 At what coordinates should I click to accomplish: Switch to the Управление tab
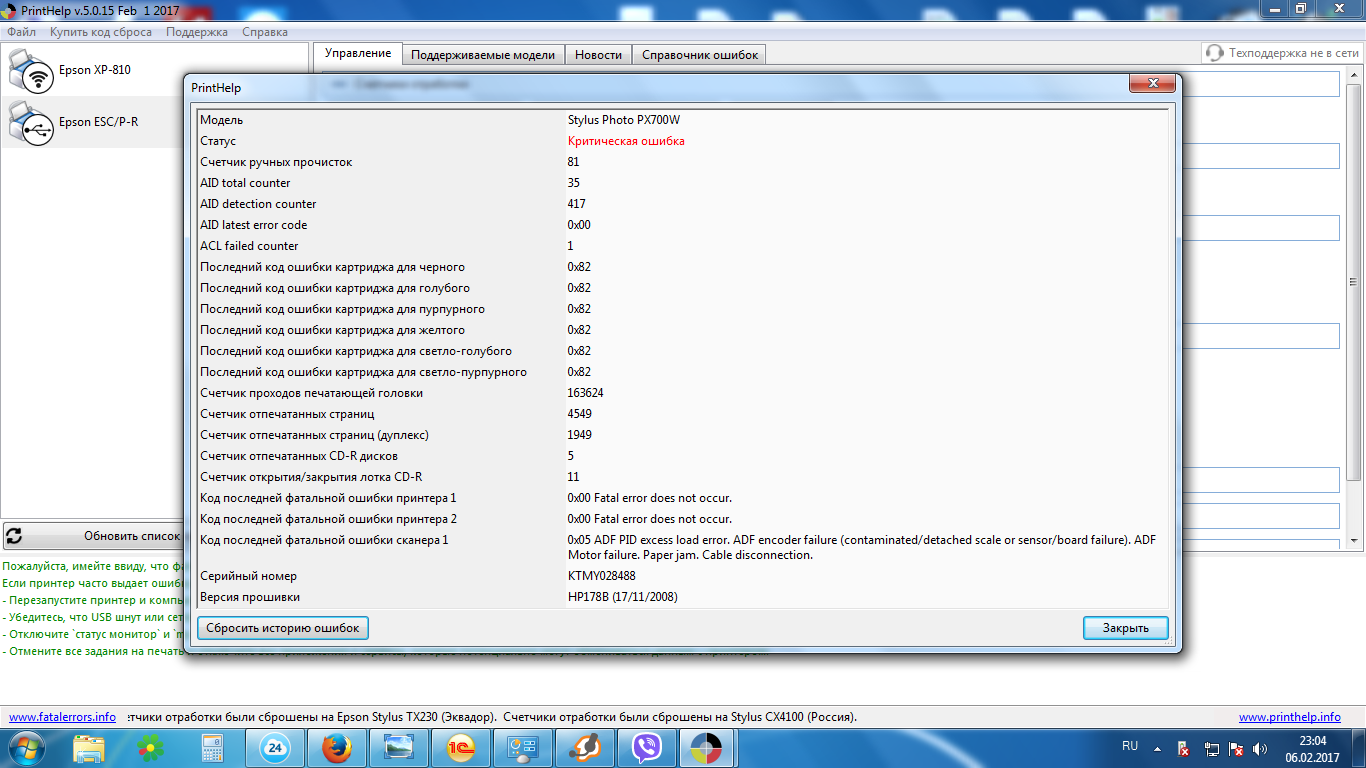[358, 54]
